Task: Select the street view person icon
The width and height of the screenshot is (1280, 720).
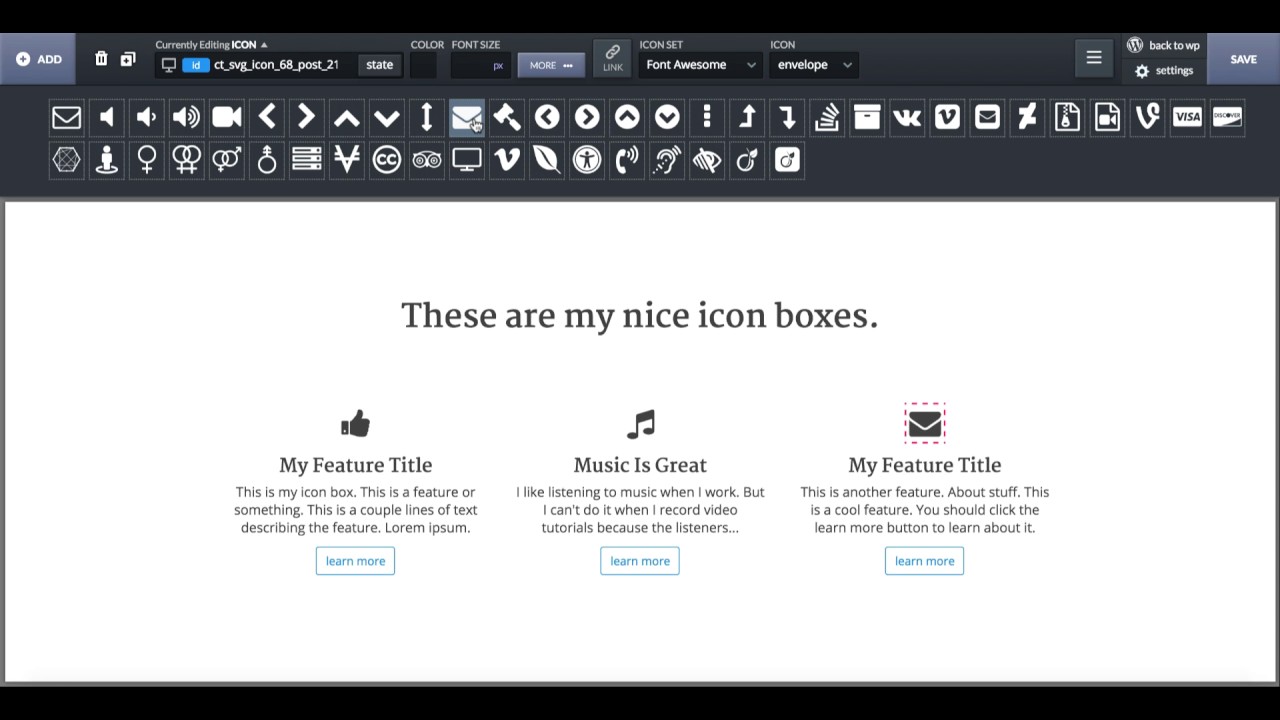Action: pos(106,160)
